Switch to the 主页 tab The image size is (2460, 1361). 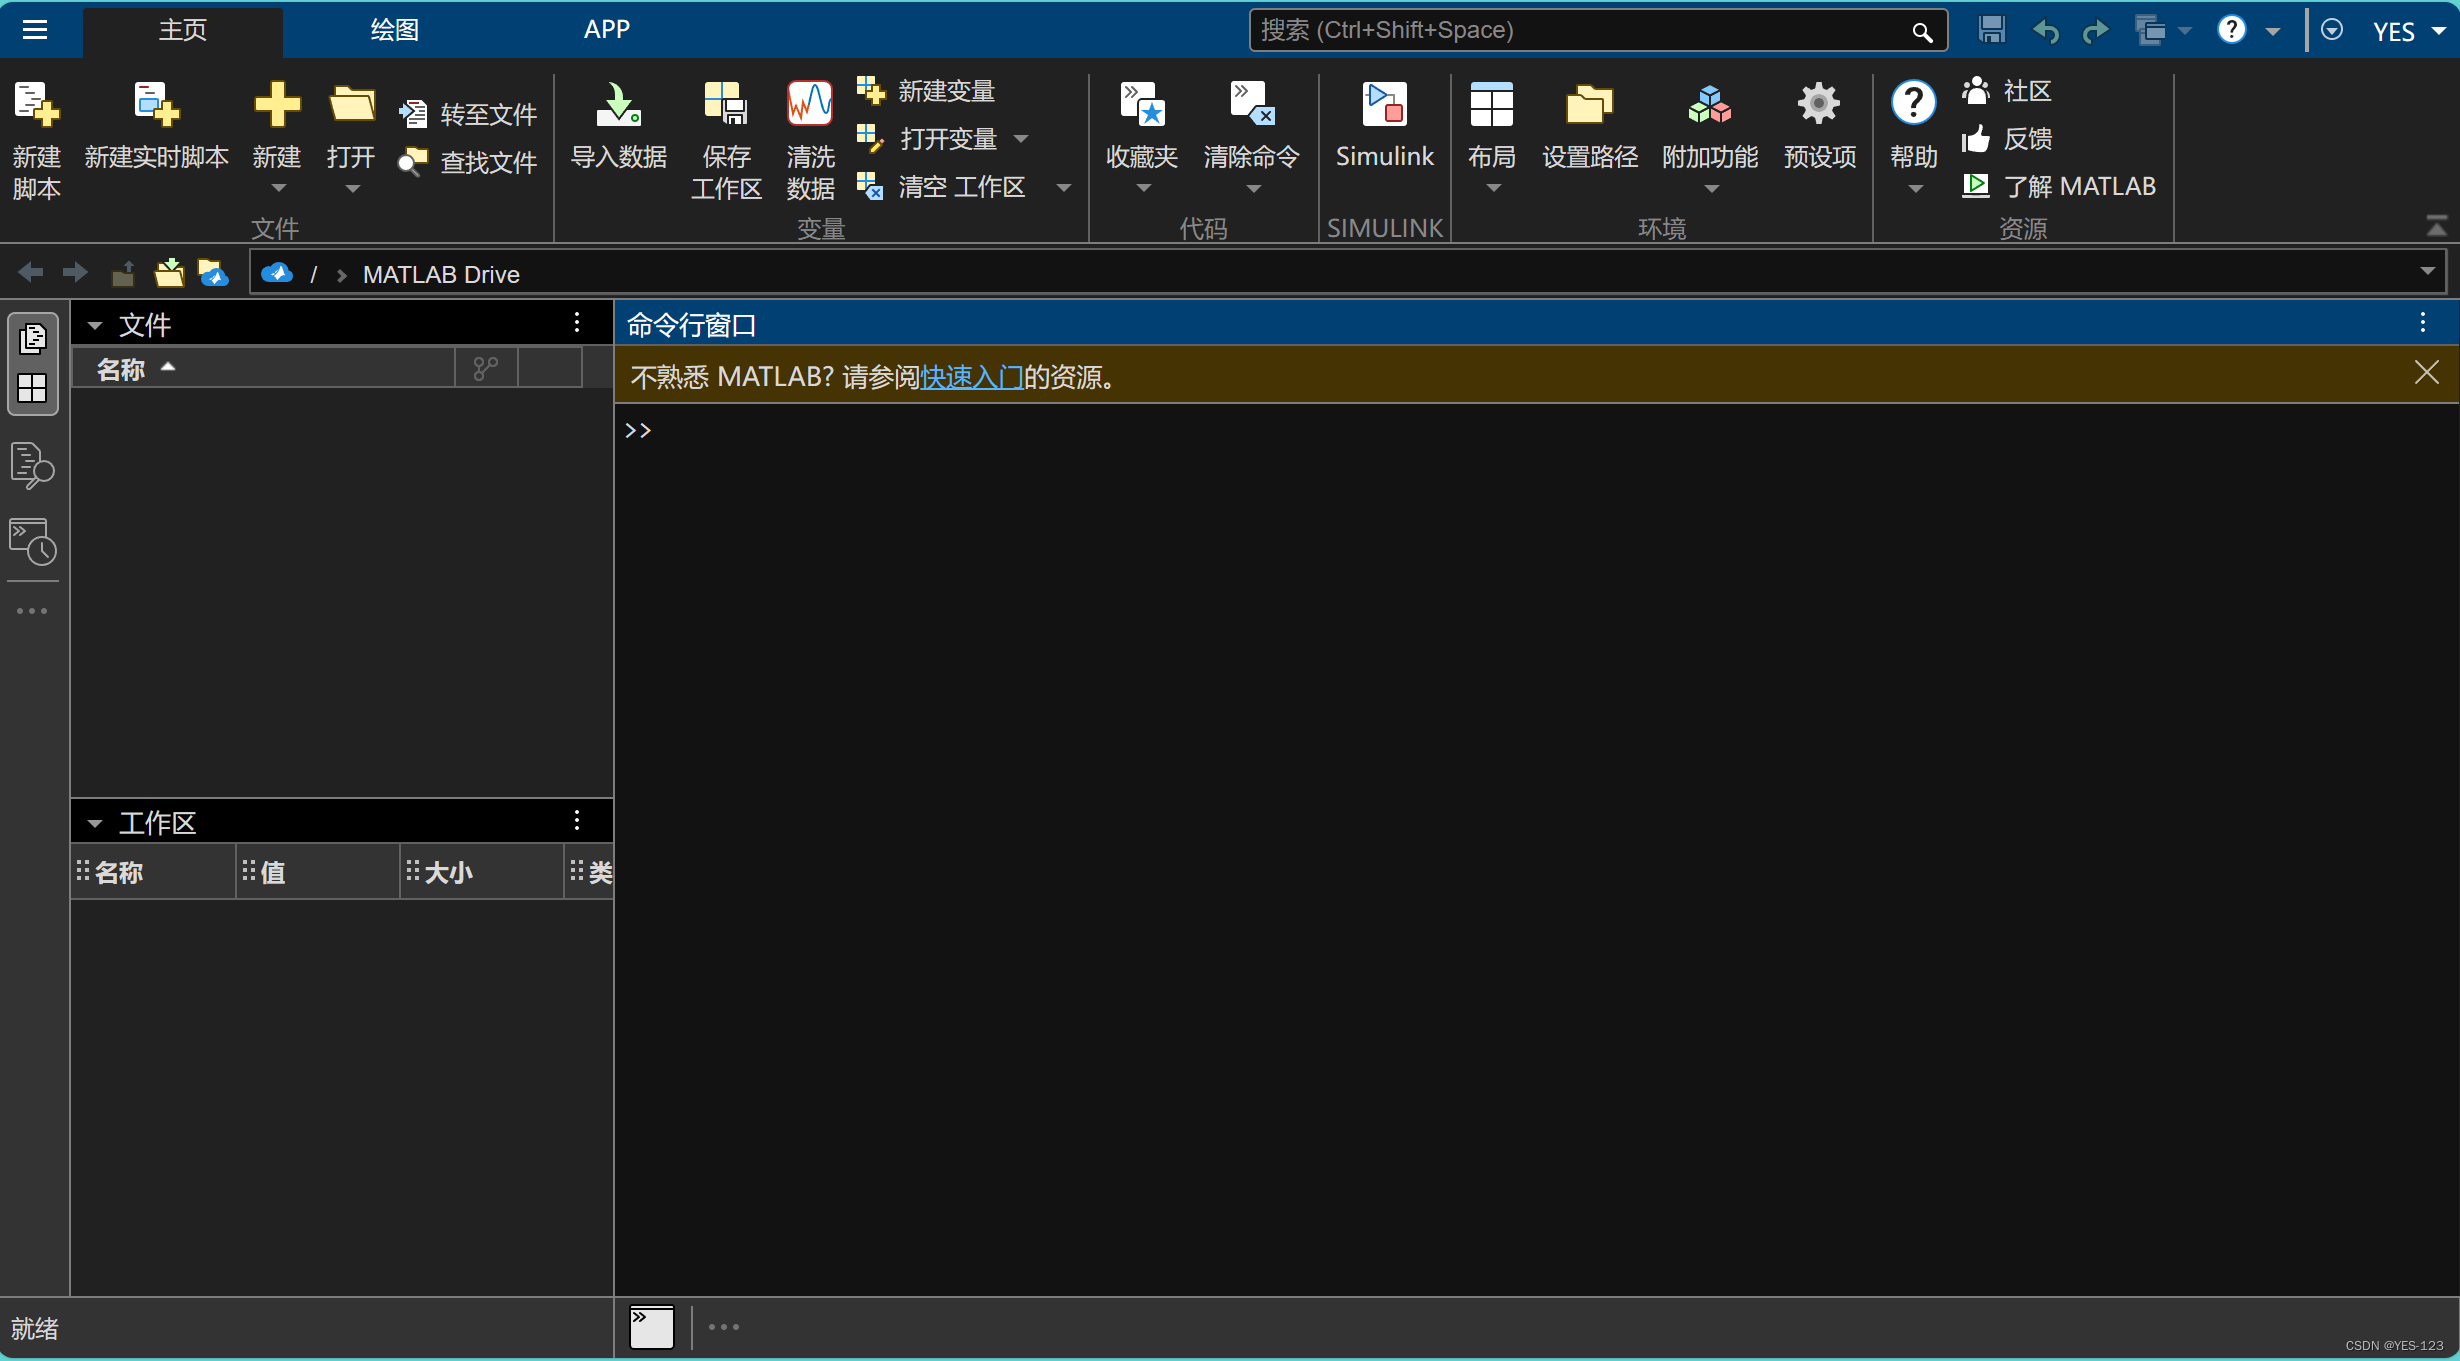coord(183,30)
